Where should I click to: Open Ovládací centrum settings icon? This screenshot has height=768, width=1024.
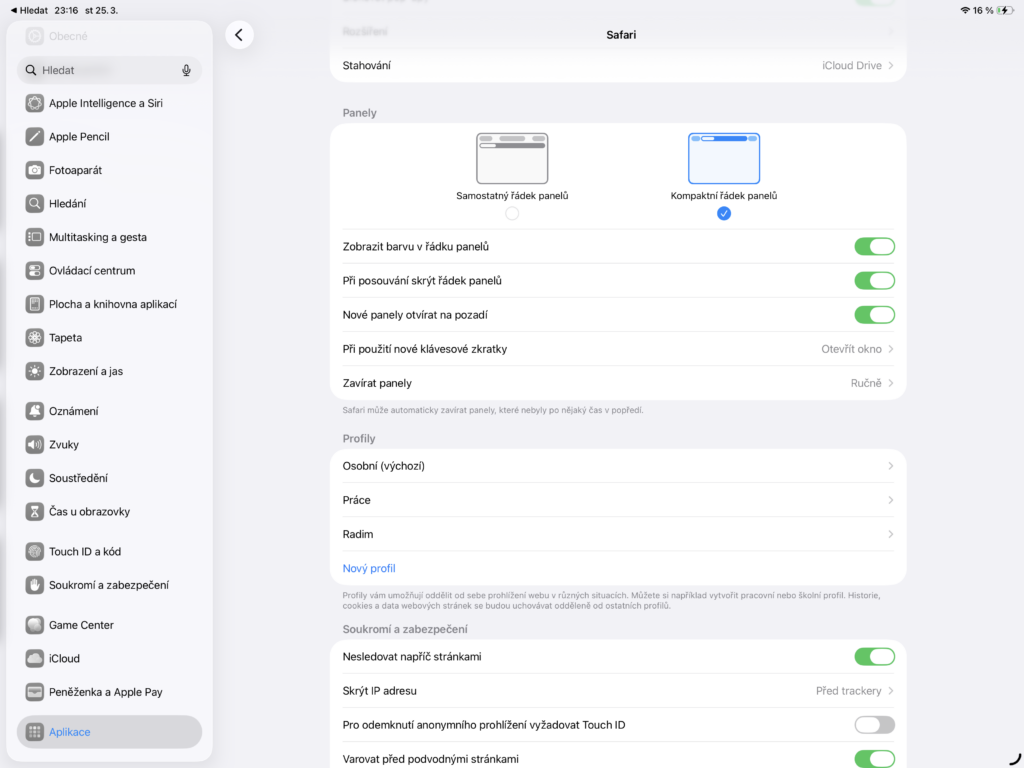click(x=35, y=271)
